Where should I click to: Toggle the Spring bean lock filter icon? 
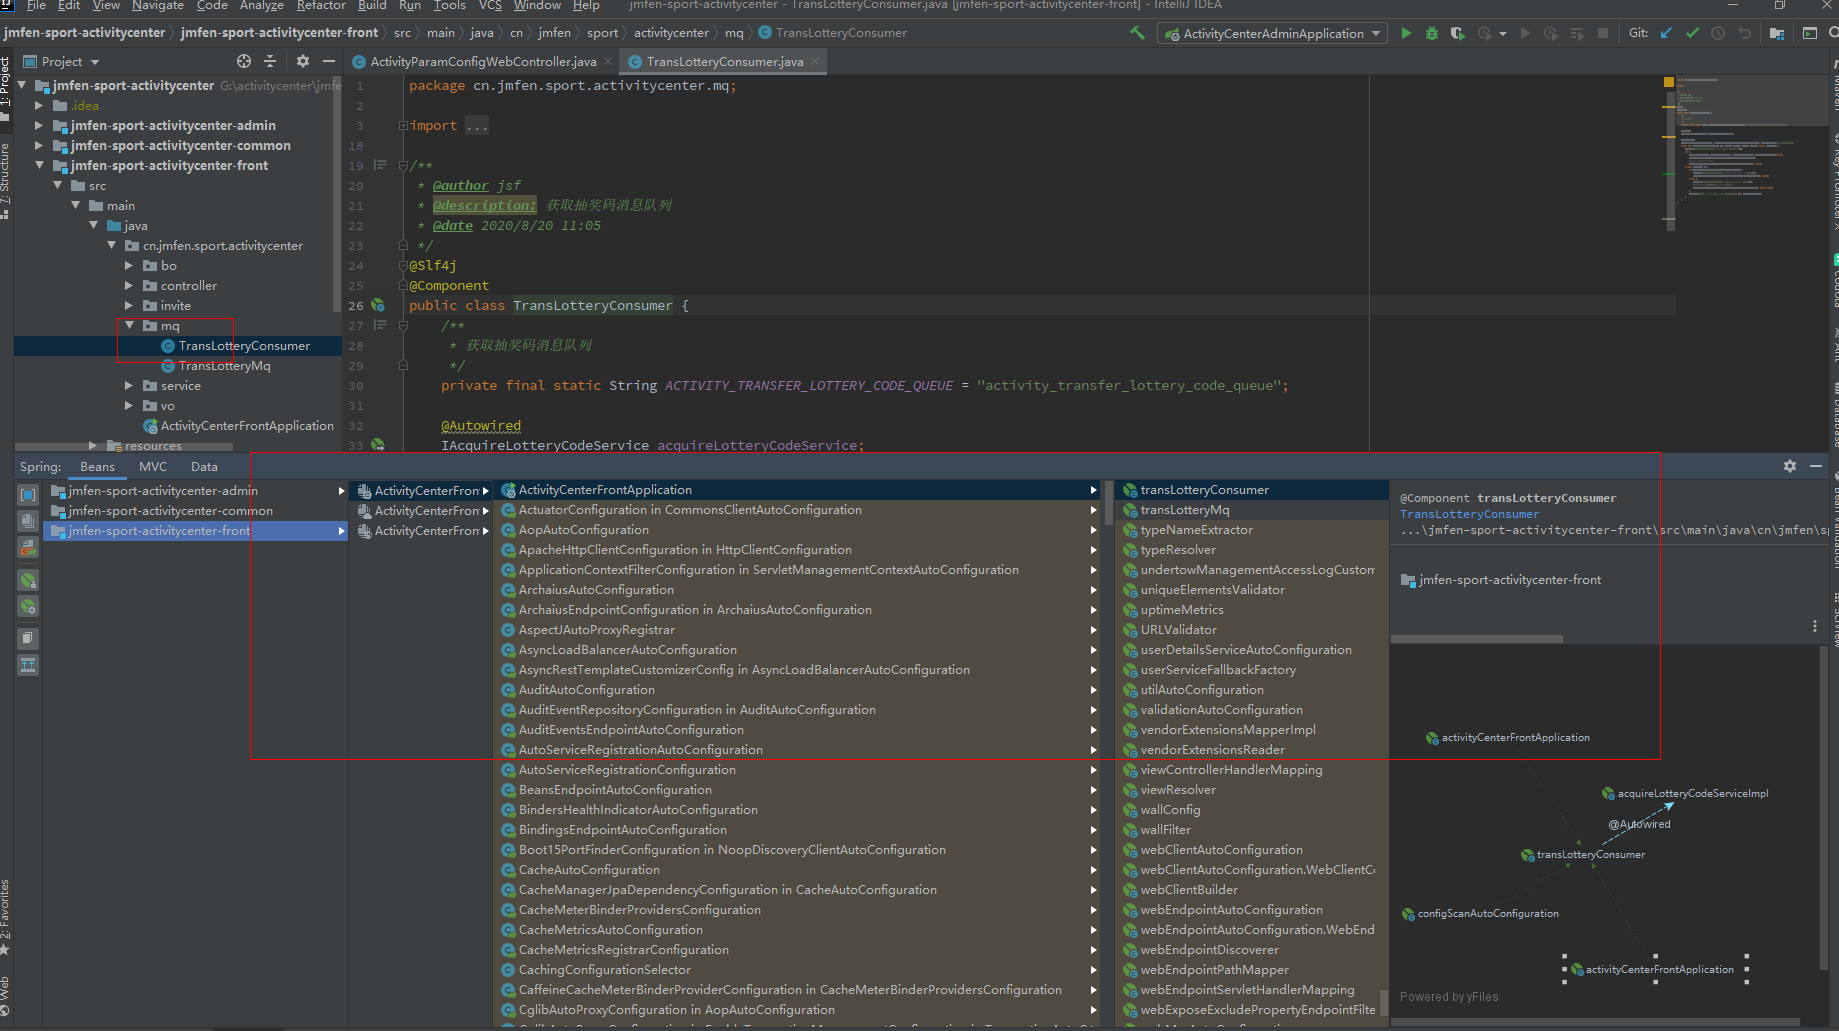28,580
